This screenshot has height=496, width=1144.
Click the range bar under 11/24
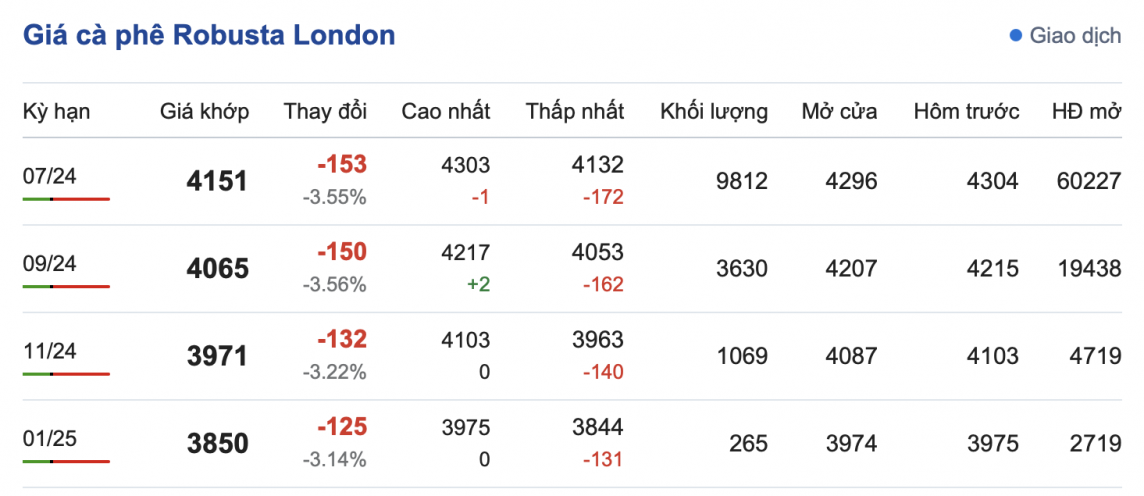pos(66,374)
